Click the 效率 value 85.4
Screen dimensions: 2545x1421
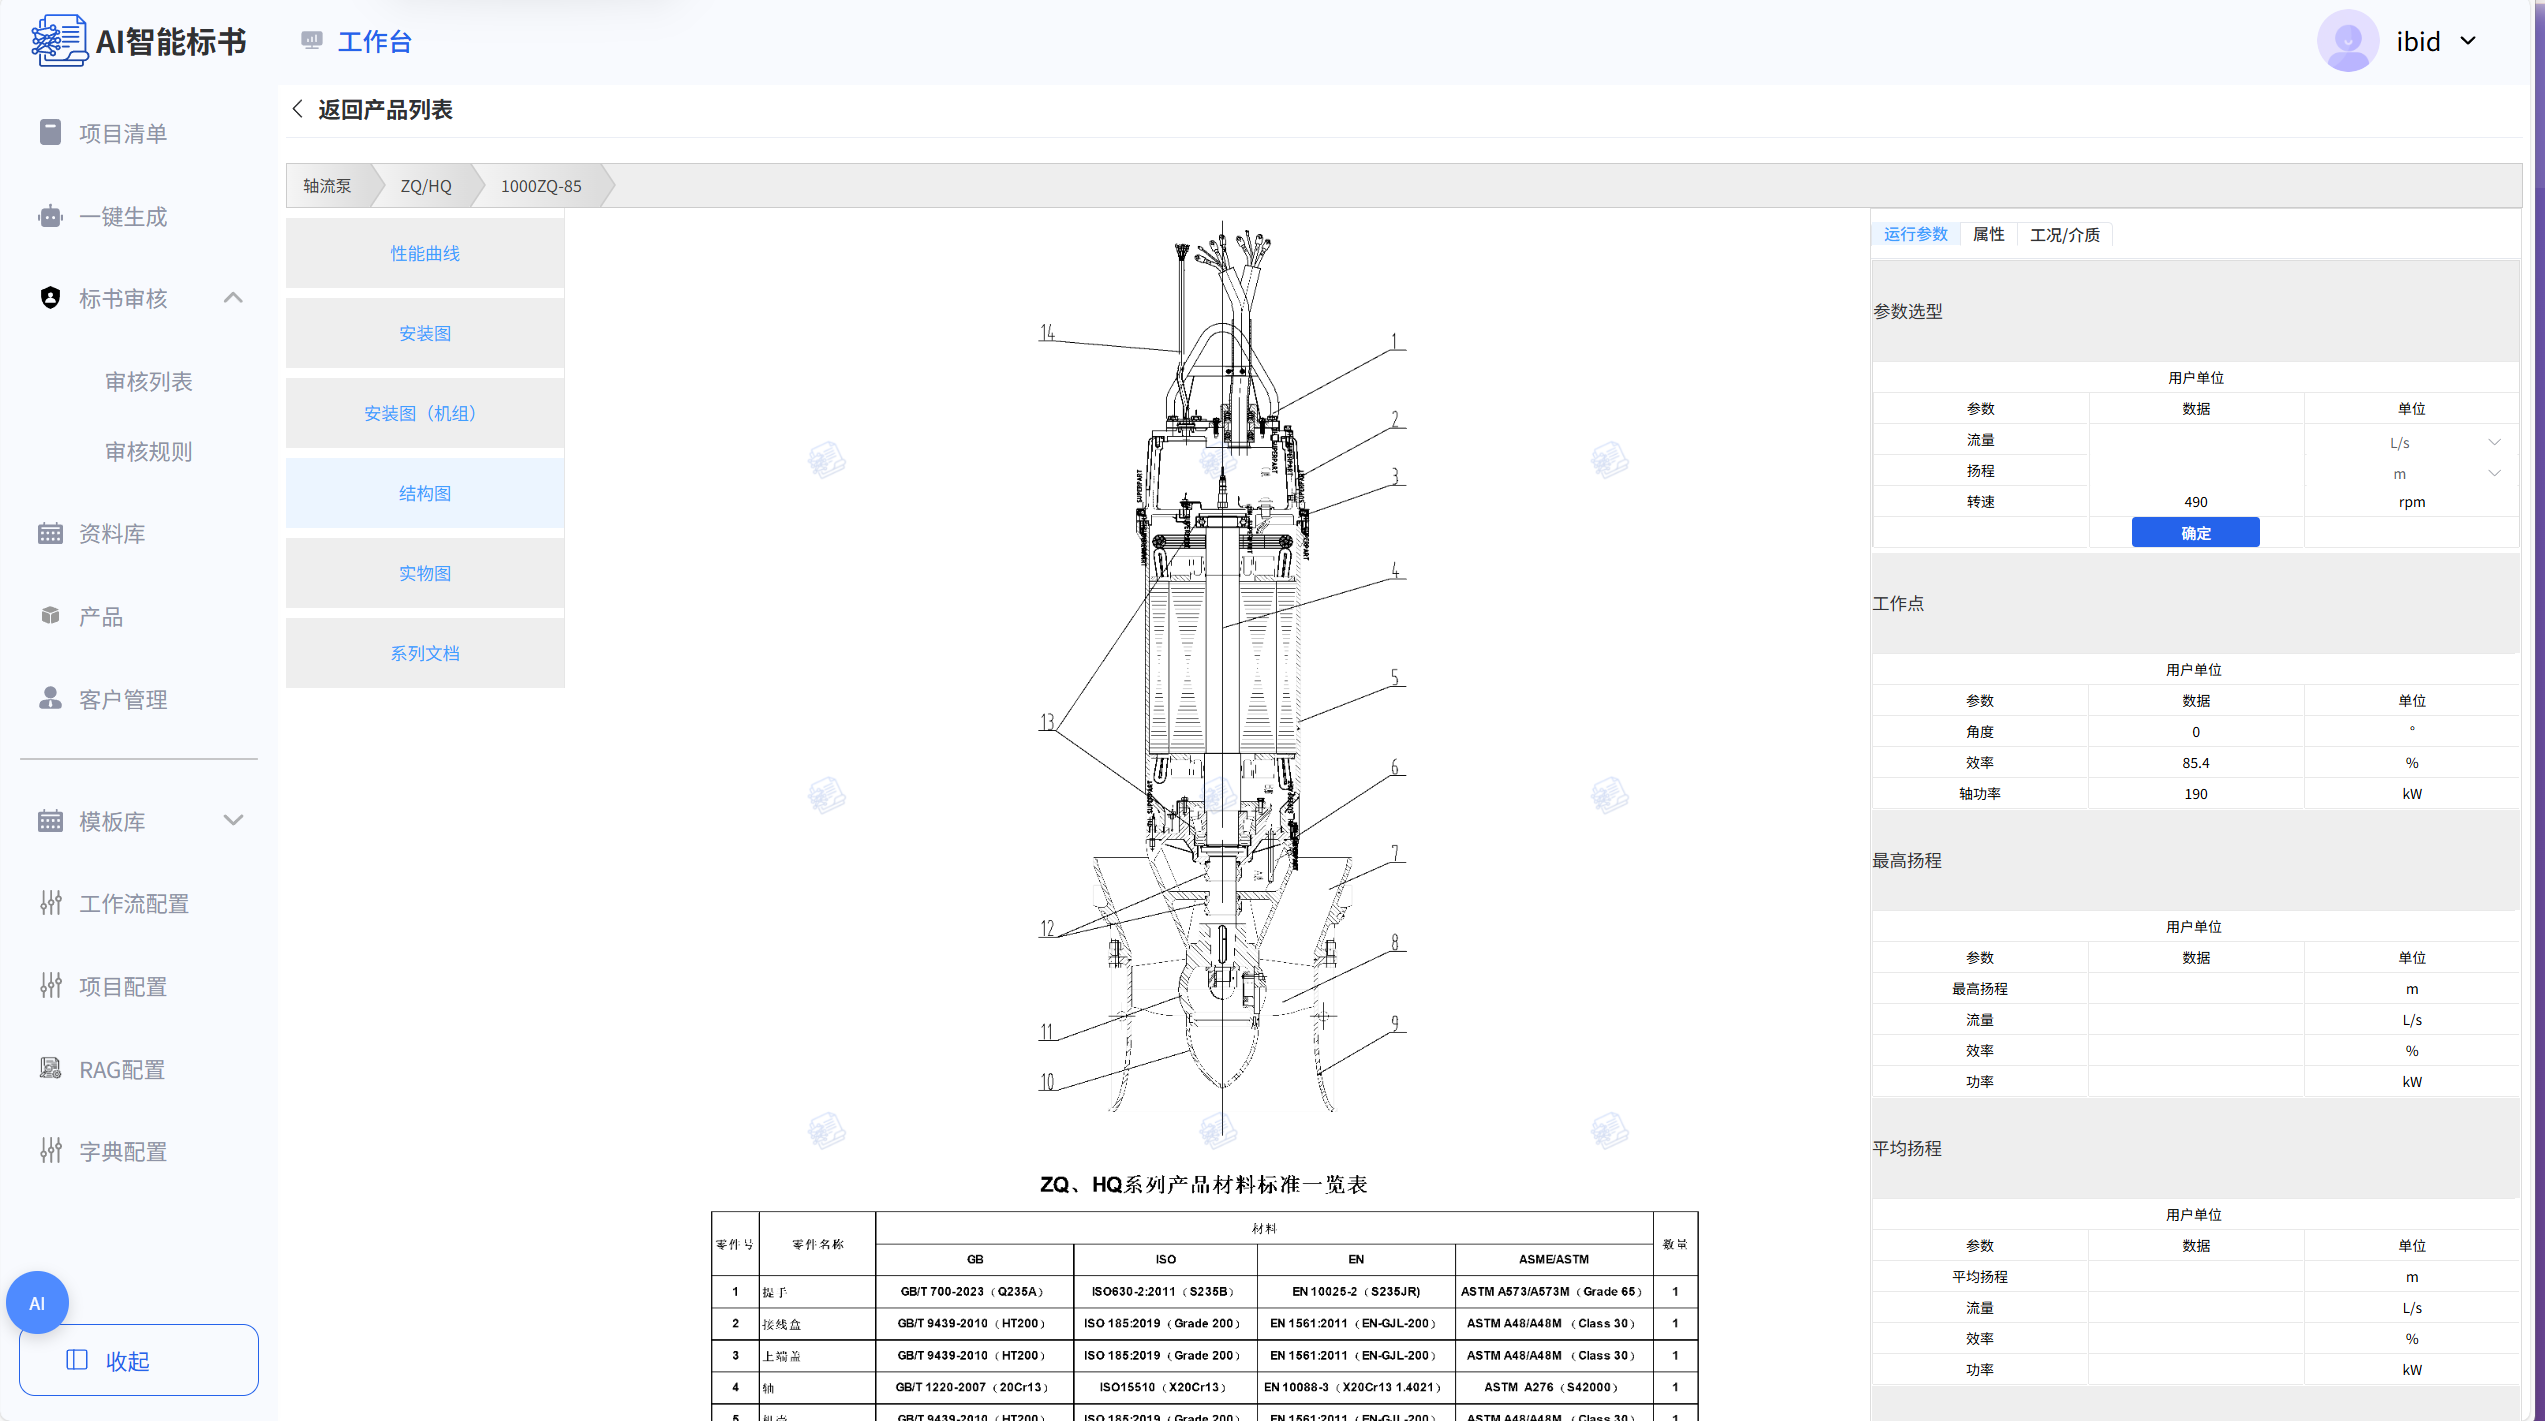tap(2196, 763)
